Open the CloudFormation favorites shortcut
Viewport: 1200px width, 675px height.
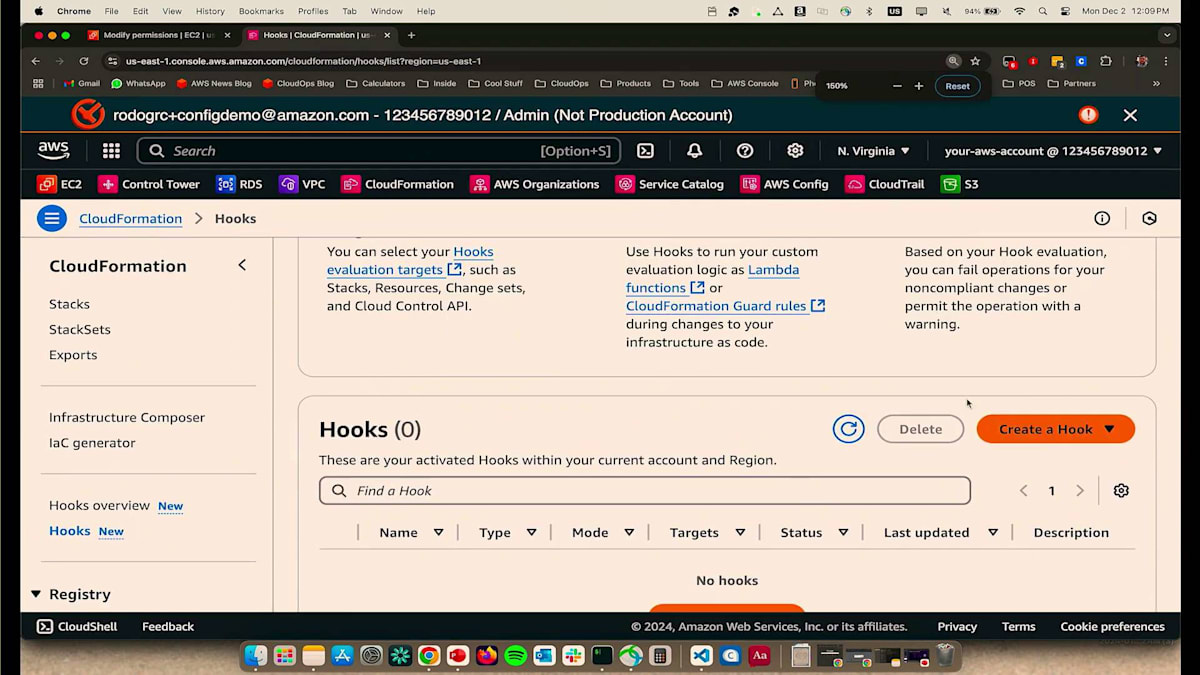click(398, 184)
